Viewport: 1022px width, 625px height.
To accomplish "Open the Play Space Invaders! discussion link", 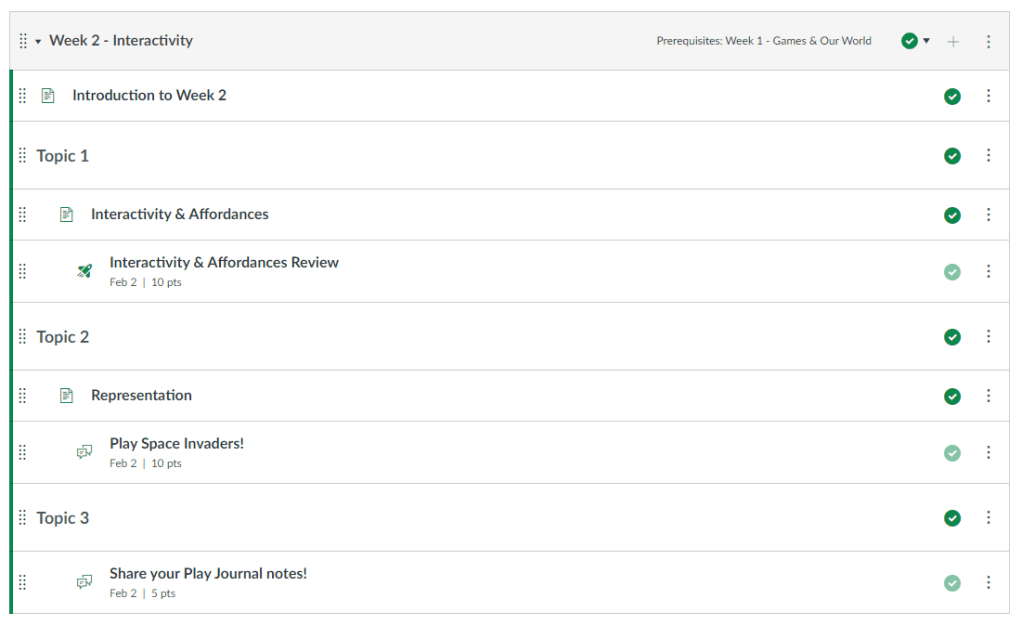I will [176, 443].
